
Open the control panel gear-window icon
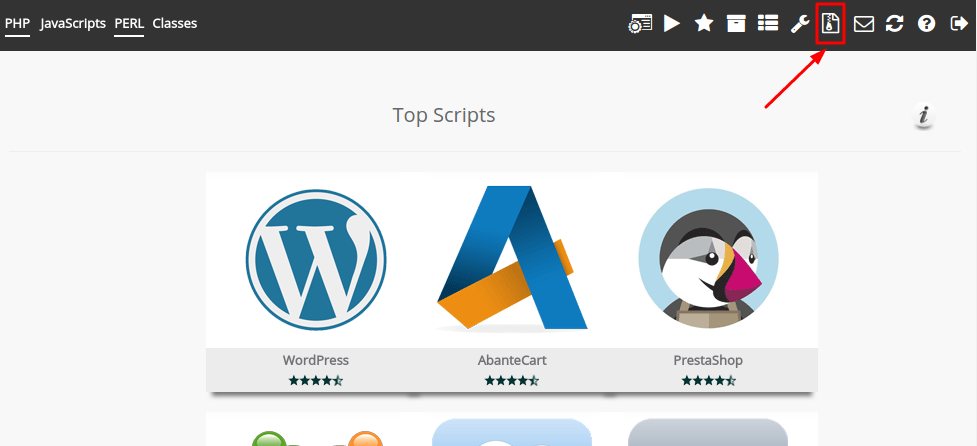[x=640, y=24]
